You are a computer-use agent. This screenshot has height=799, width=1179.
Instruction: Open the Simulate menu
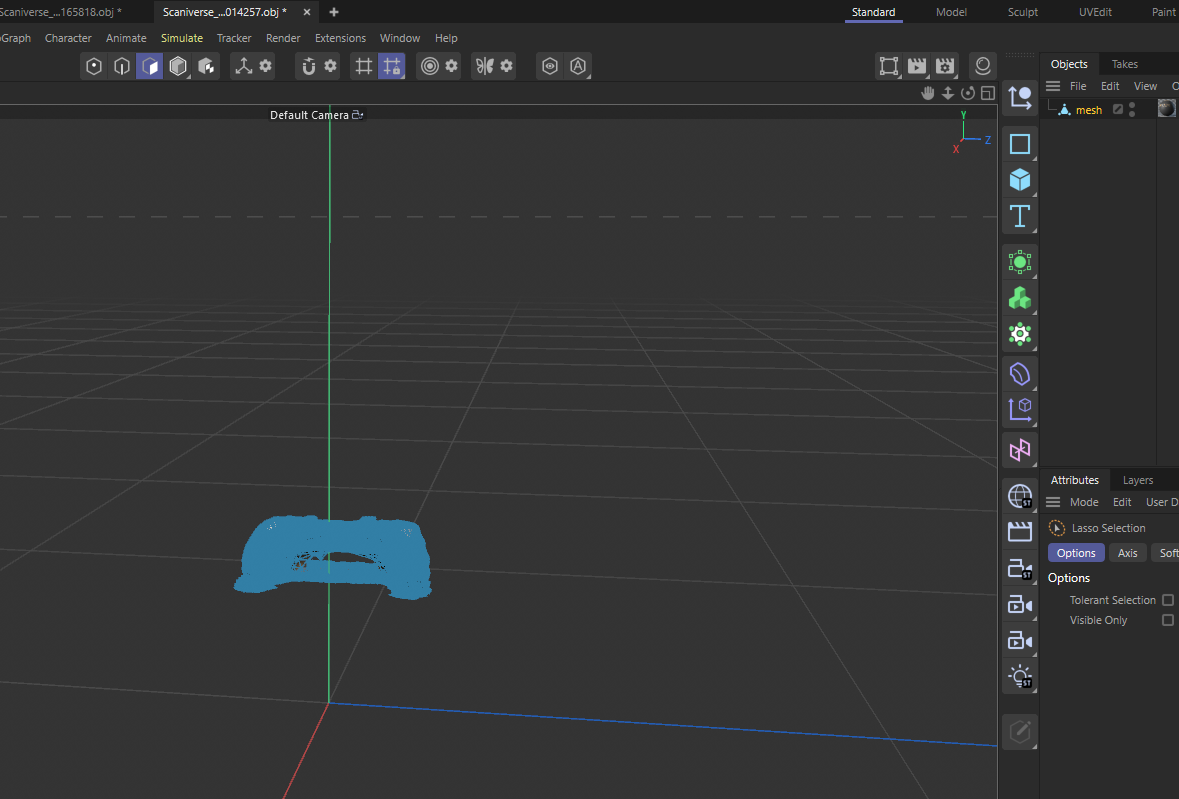[182, 37]
